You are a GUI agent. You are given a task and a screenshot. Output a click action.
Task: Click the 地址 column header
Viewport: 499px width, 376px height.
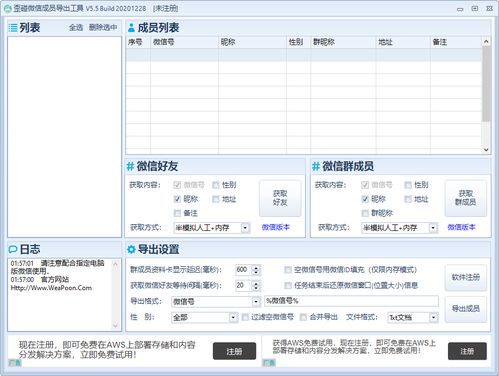pyautogui.click(x=403, y=42)
